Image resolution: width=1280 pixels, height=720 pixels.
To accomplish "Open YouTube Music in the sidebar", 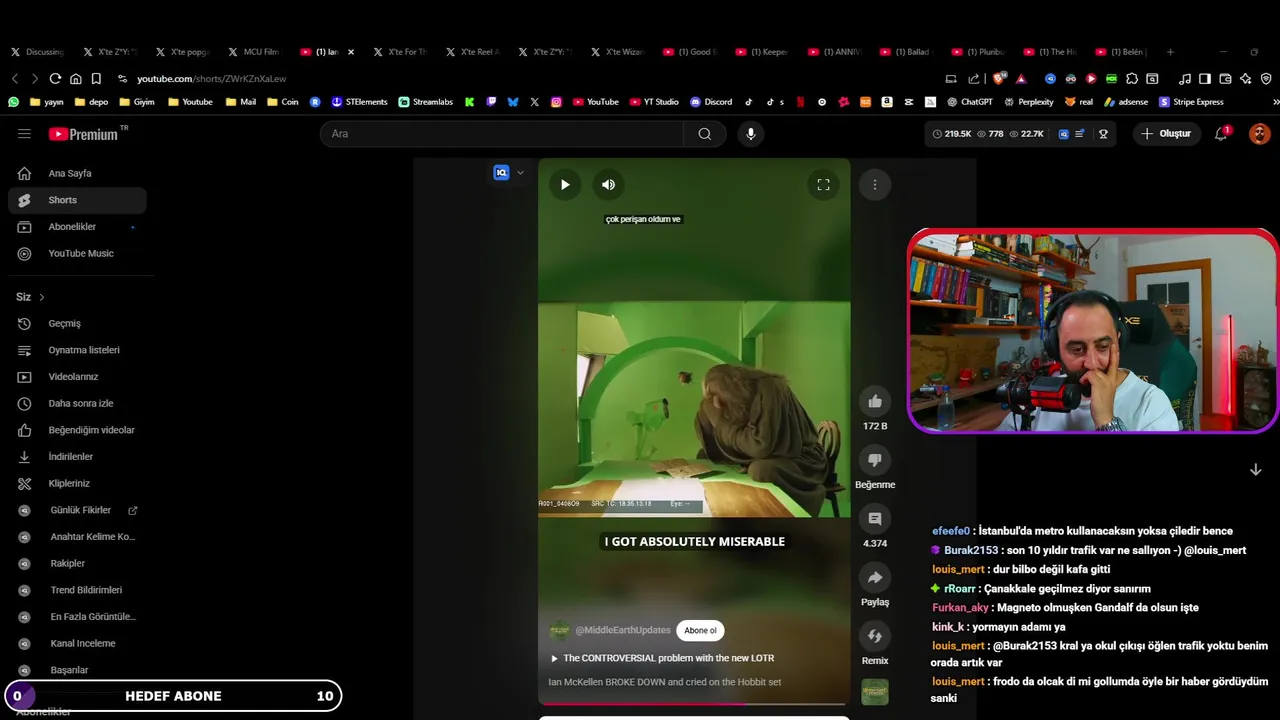I will [x=77, y=253].
